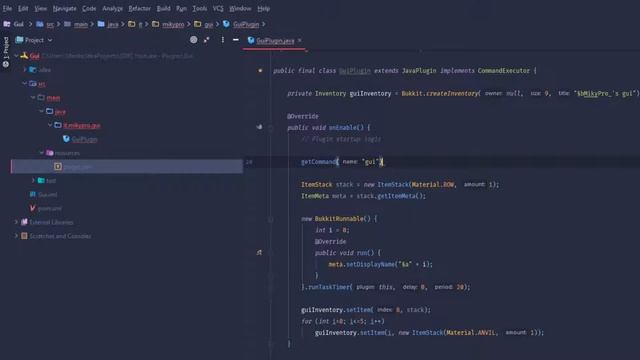Click the locate/scroll from source icon

pos(193,40)
